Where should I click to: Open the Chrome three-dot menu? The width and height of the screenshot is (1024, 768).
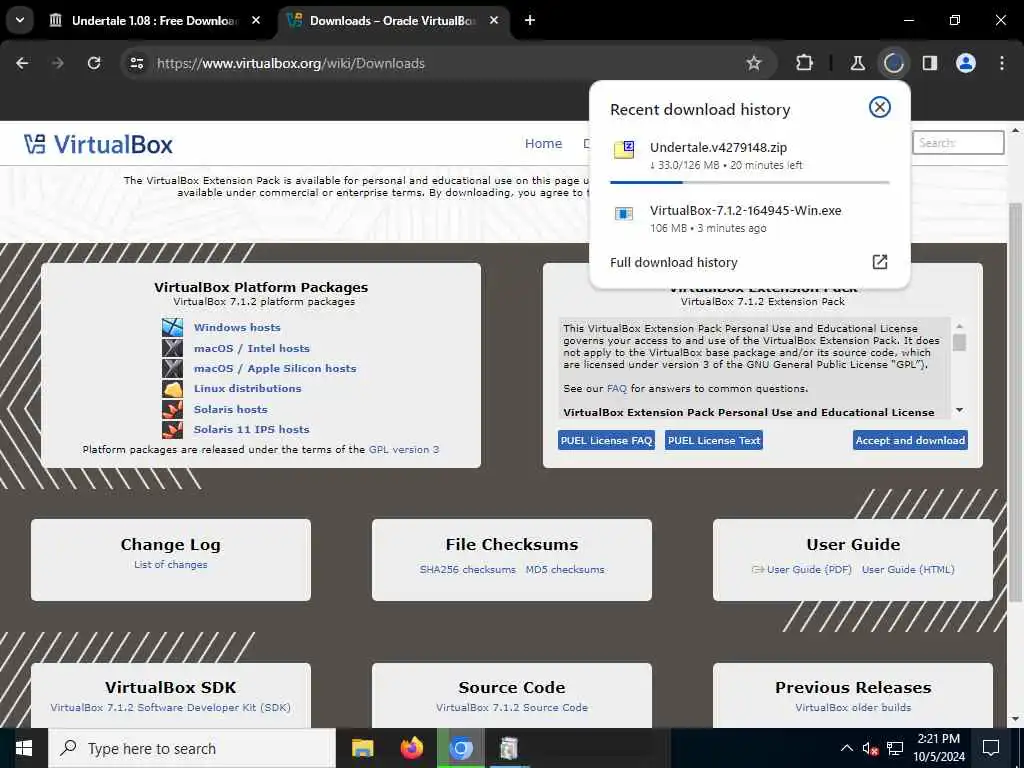[1002, 63]
